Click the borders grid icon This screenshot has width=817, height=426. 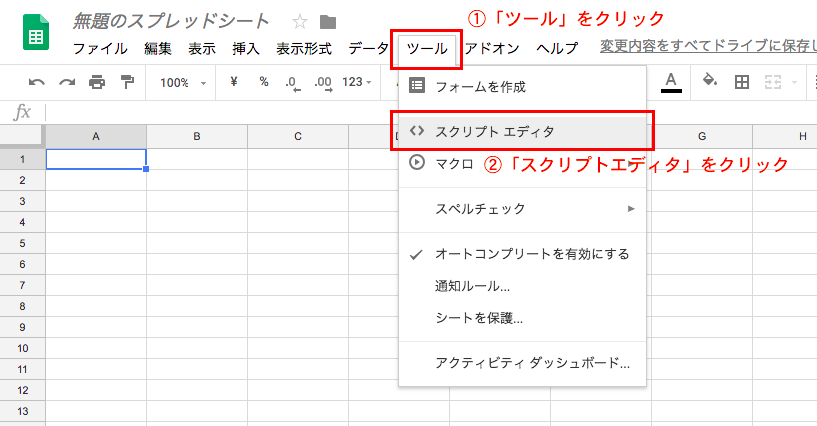[741, 82]
